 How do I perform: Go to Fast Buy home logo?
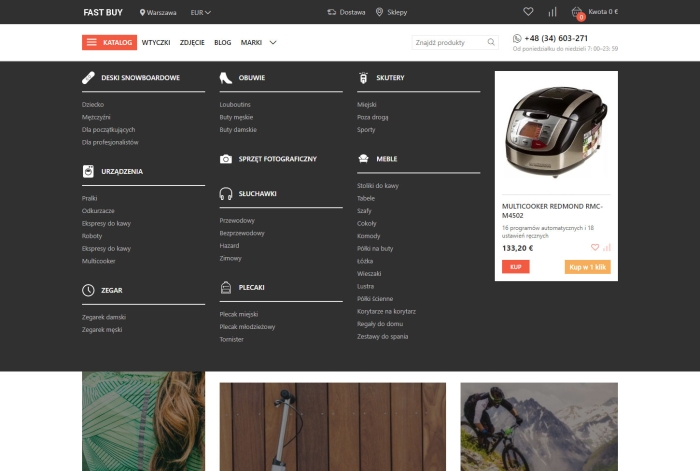[x=103, y=13]
